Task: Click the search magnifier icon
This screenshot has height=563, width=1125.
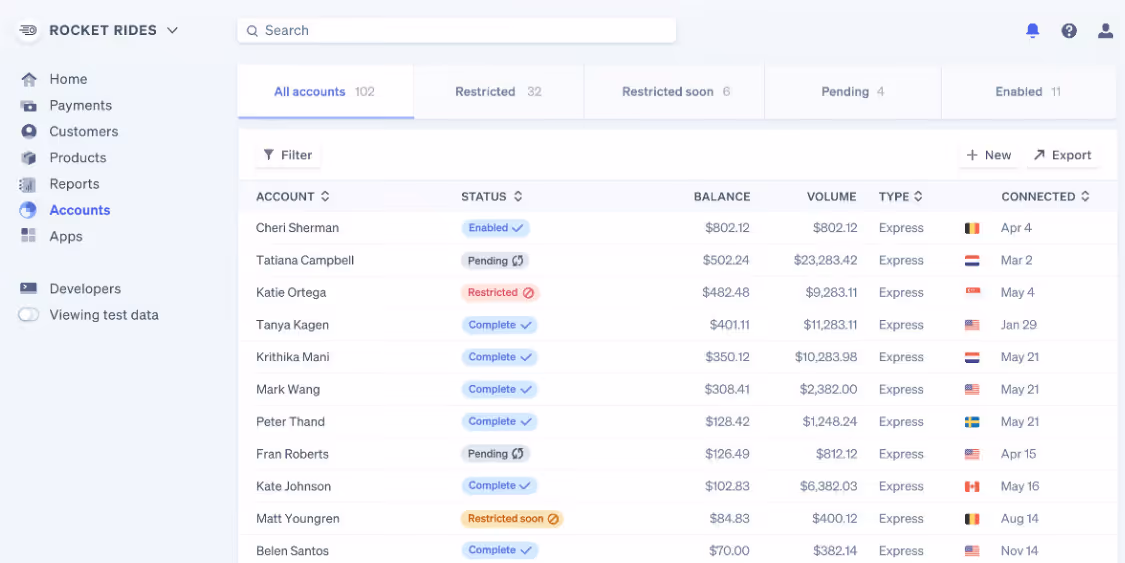Action: click(x=252, y=31)
